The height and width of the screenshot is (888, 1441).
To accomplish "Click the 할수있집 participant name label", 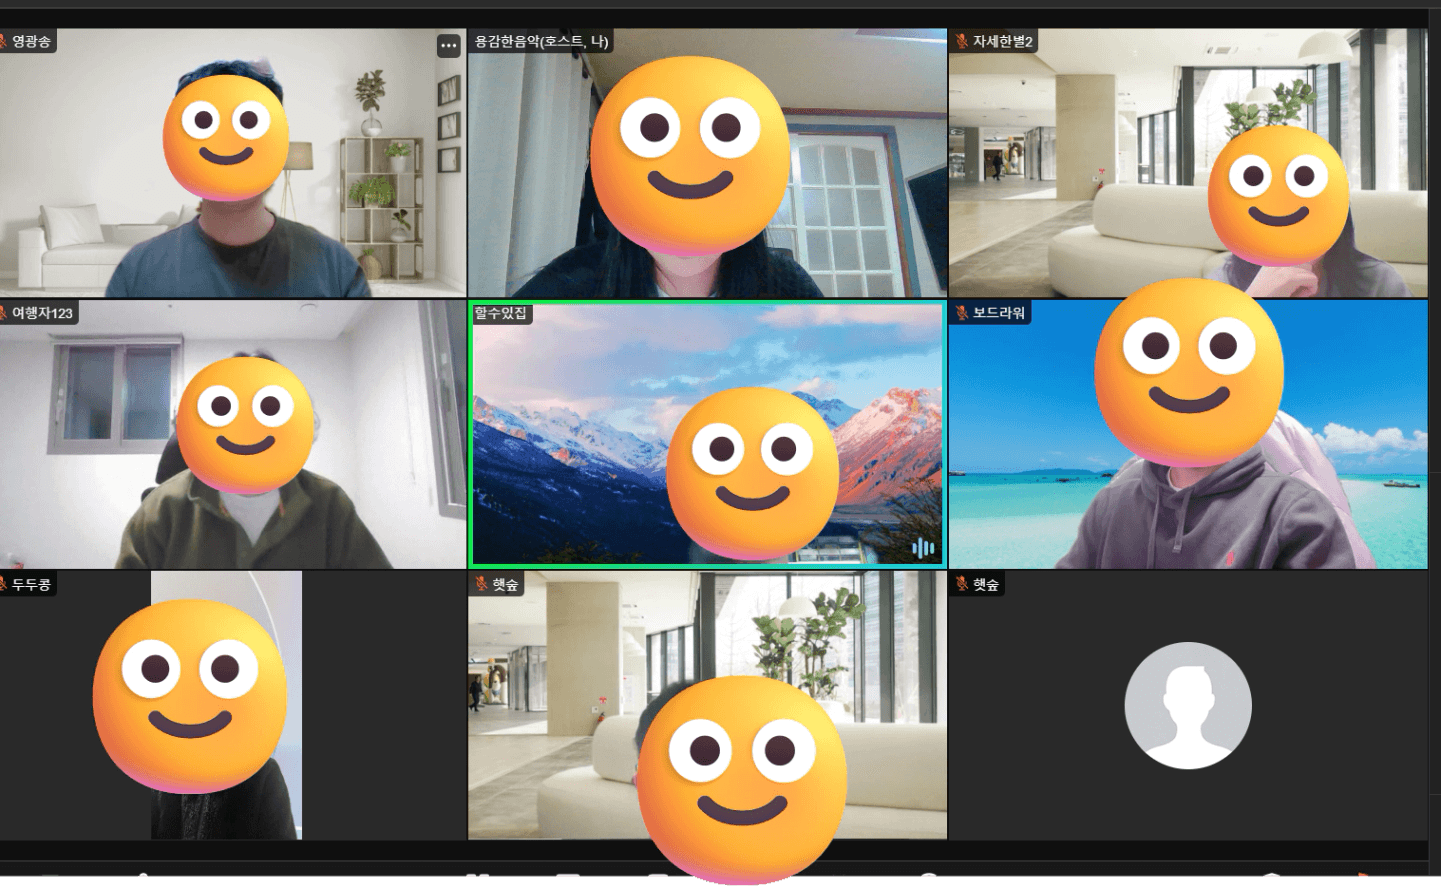I will coord(500,313).
